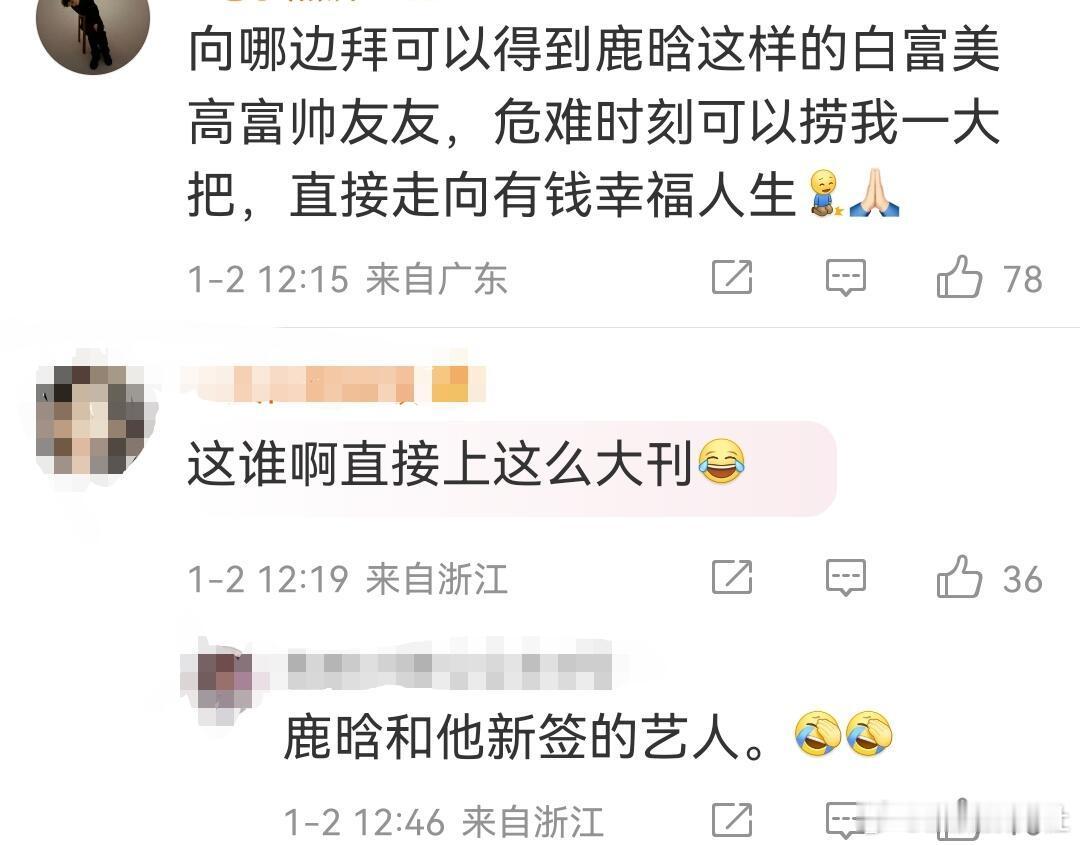1080x845 pixels.
Task: Tap the timestamp 1-2 12:46 来自浙江
Action: (444, 822)
